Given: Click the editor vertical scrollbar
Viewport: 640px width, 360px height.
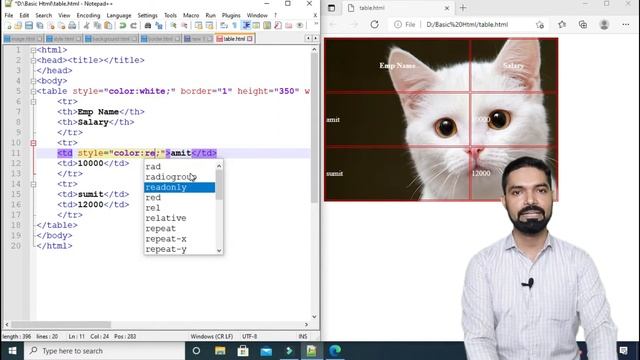Looking at the screenshot, I should [314, 183].
